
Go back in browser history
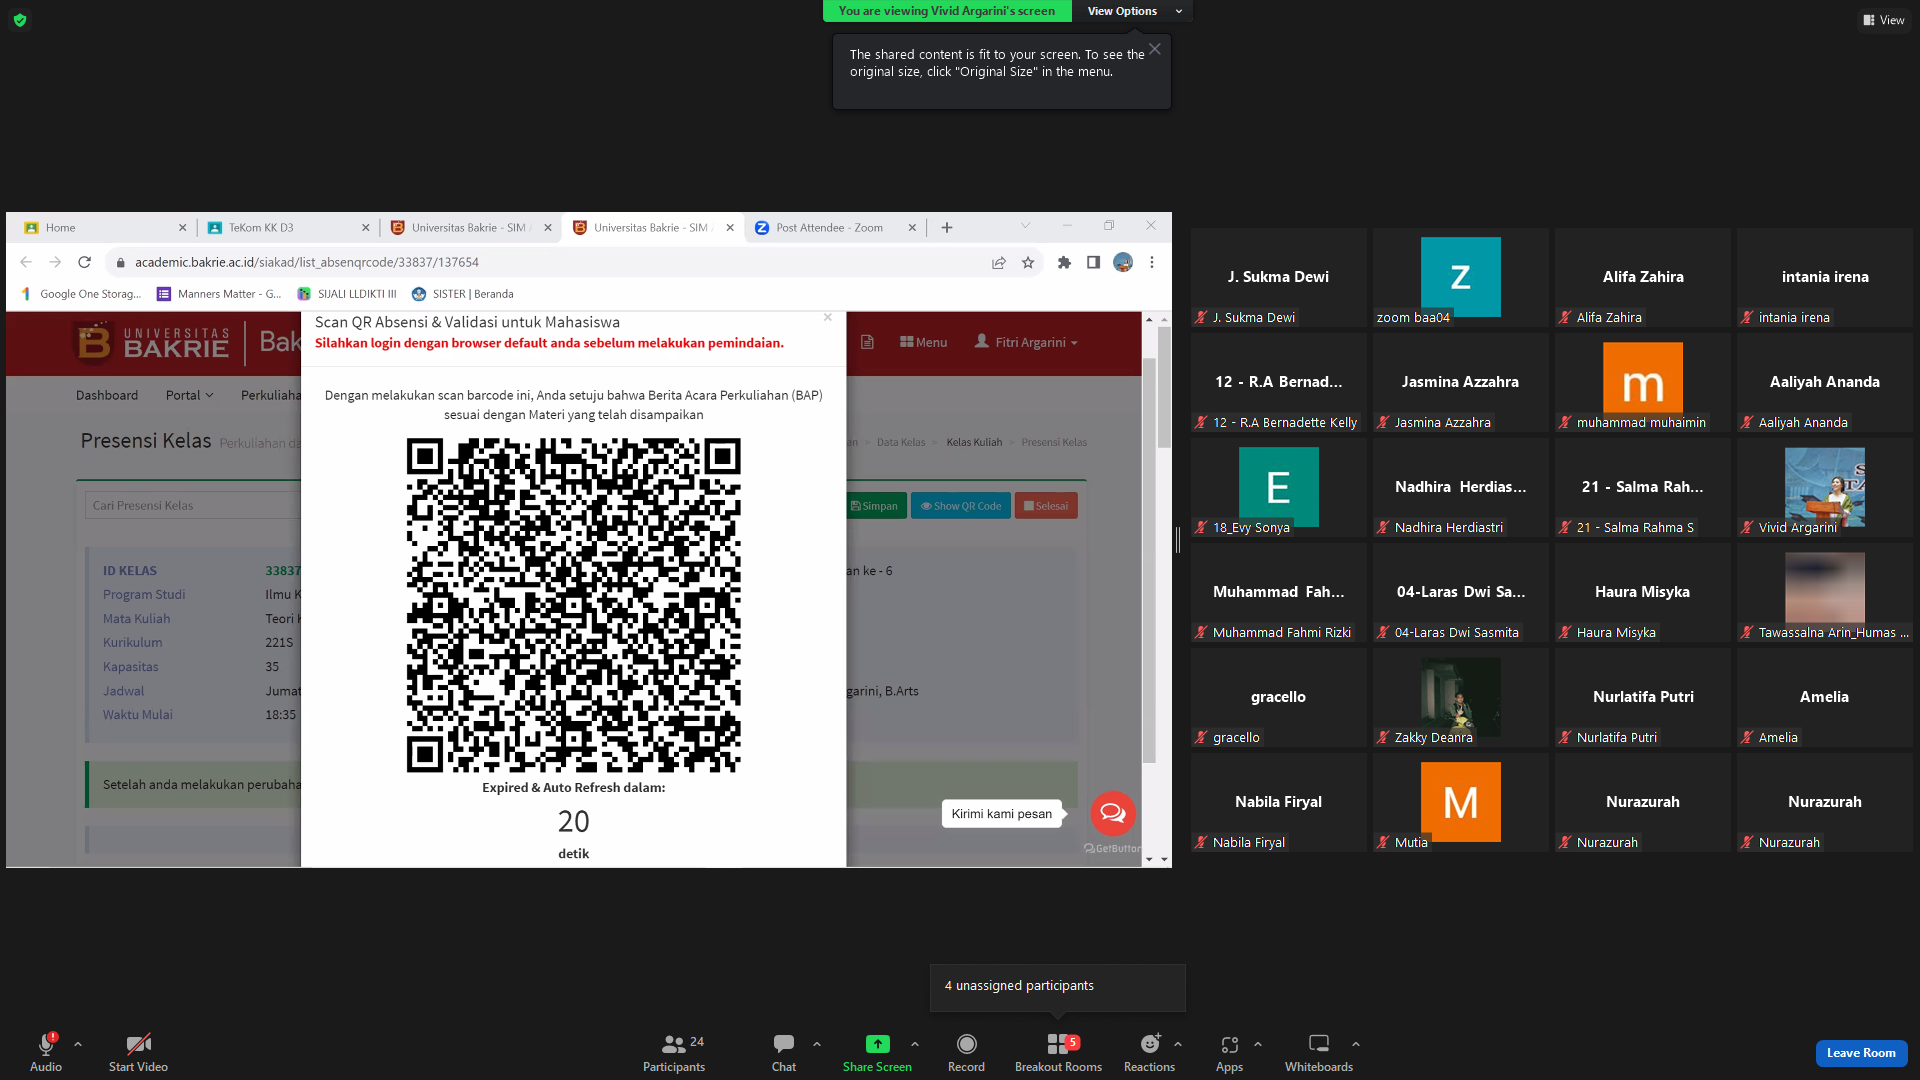pyautogui.click(x=26, y=262)
